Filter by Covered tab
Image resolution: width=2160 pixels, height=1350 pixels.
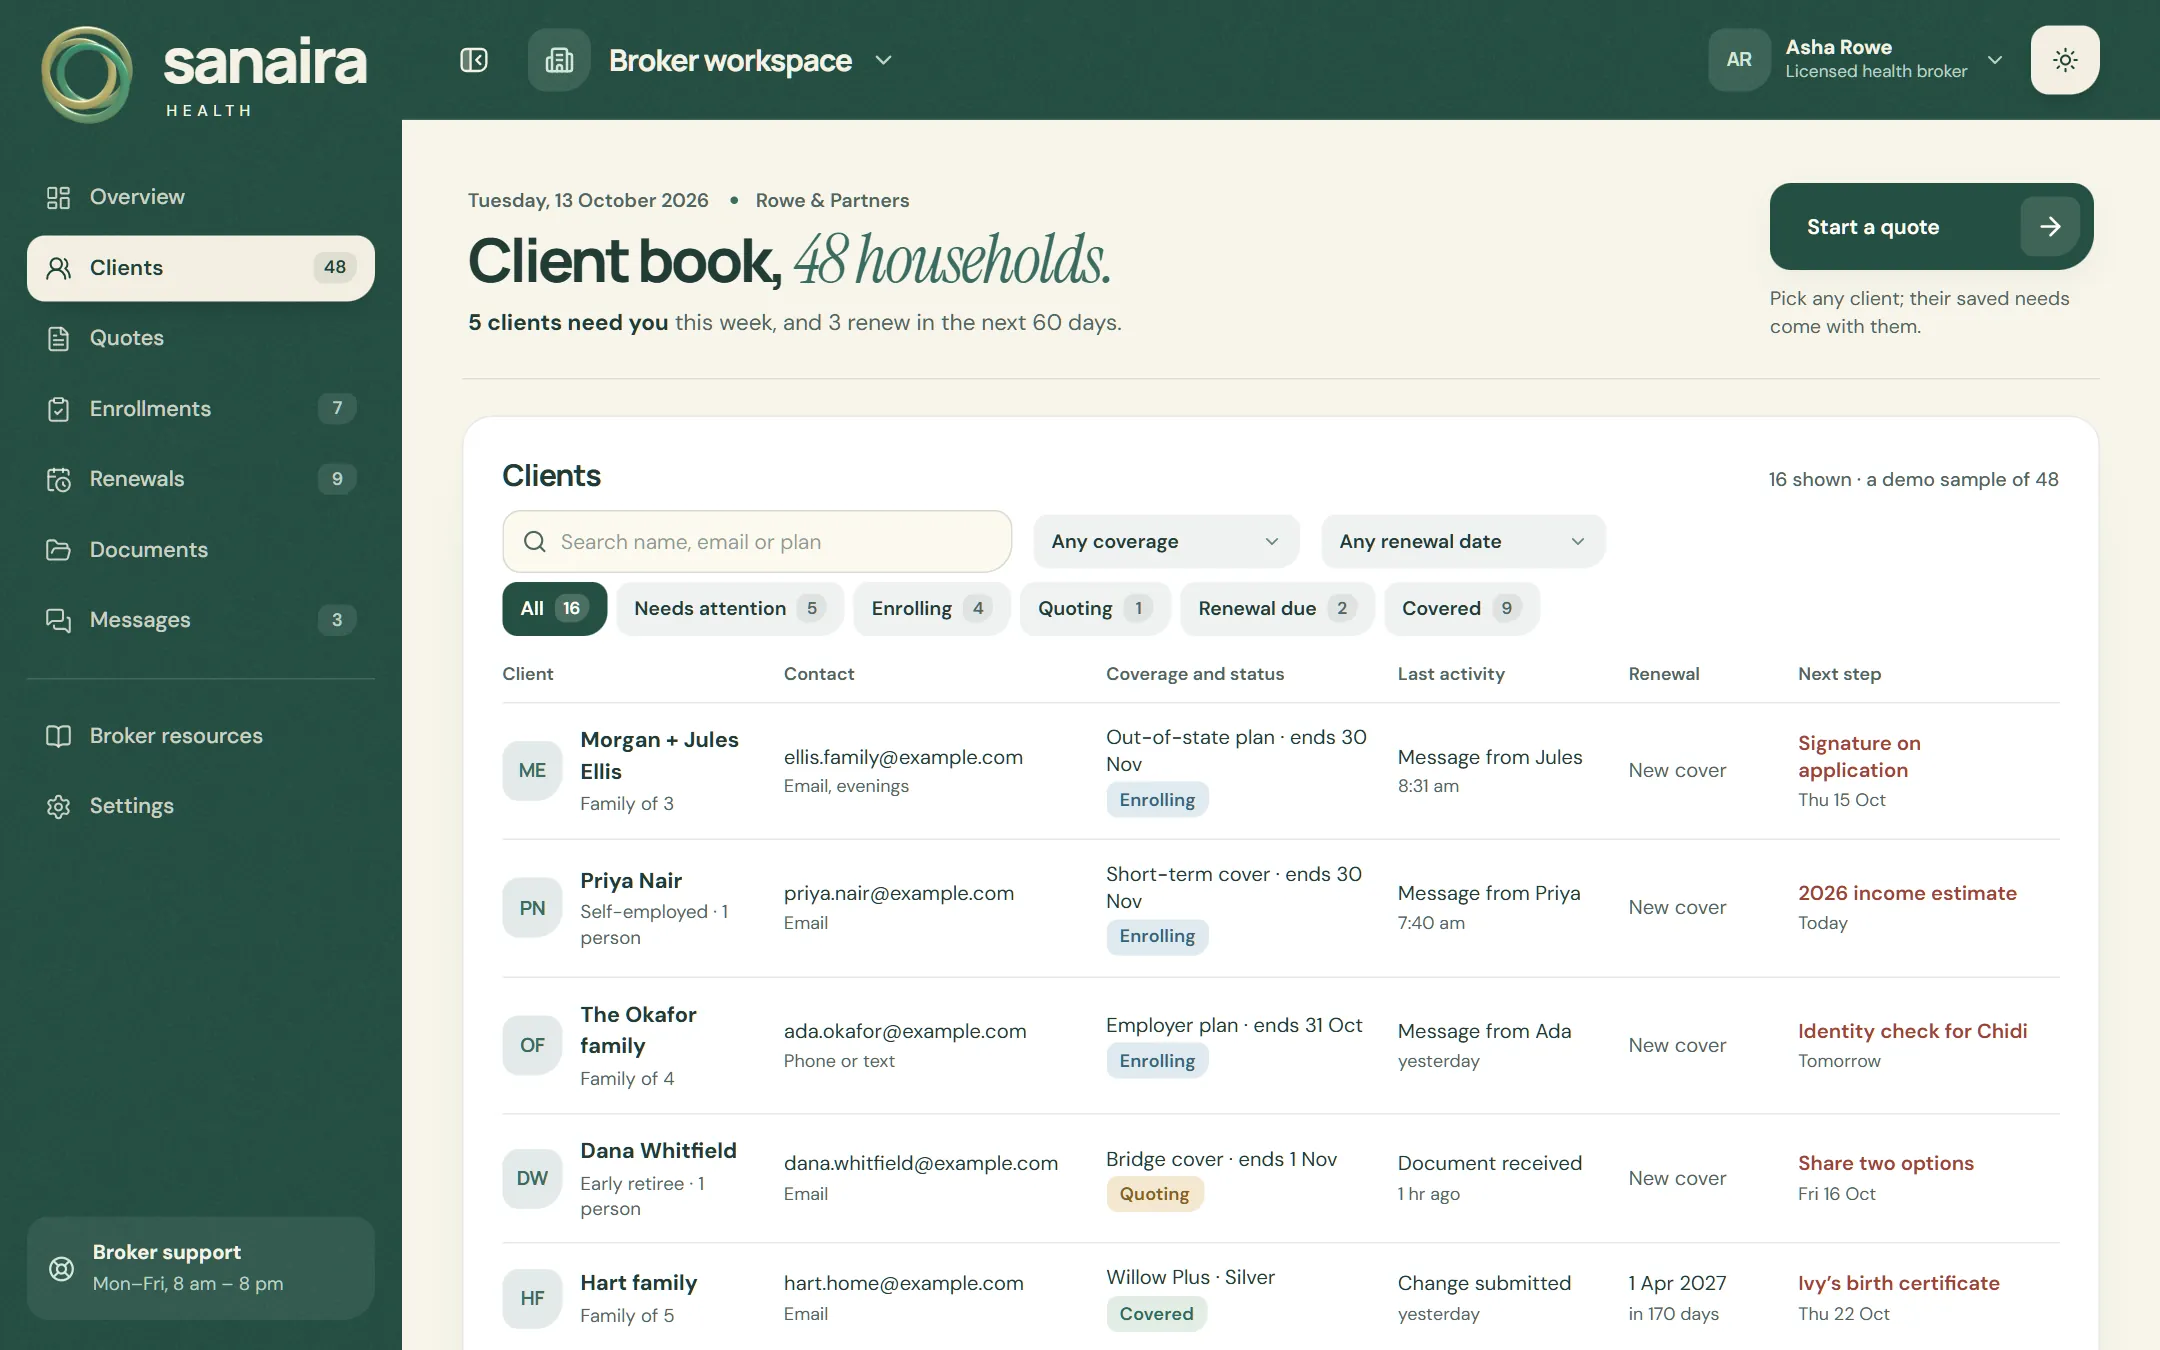(1461, 609)
